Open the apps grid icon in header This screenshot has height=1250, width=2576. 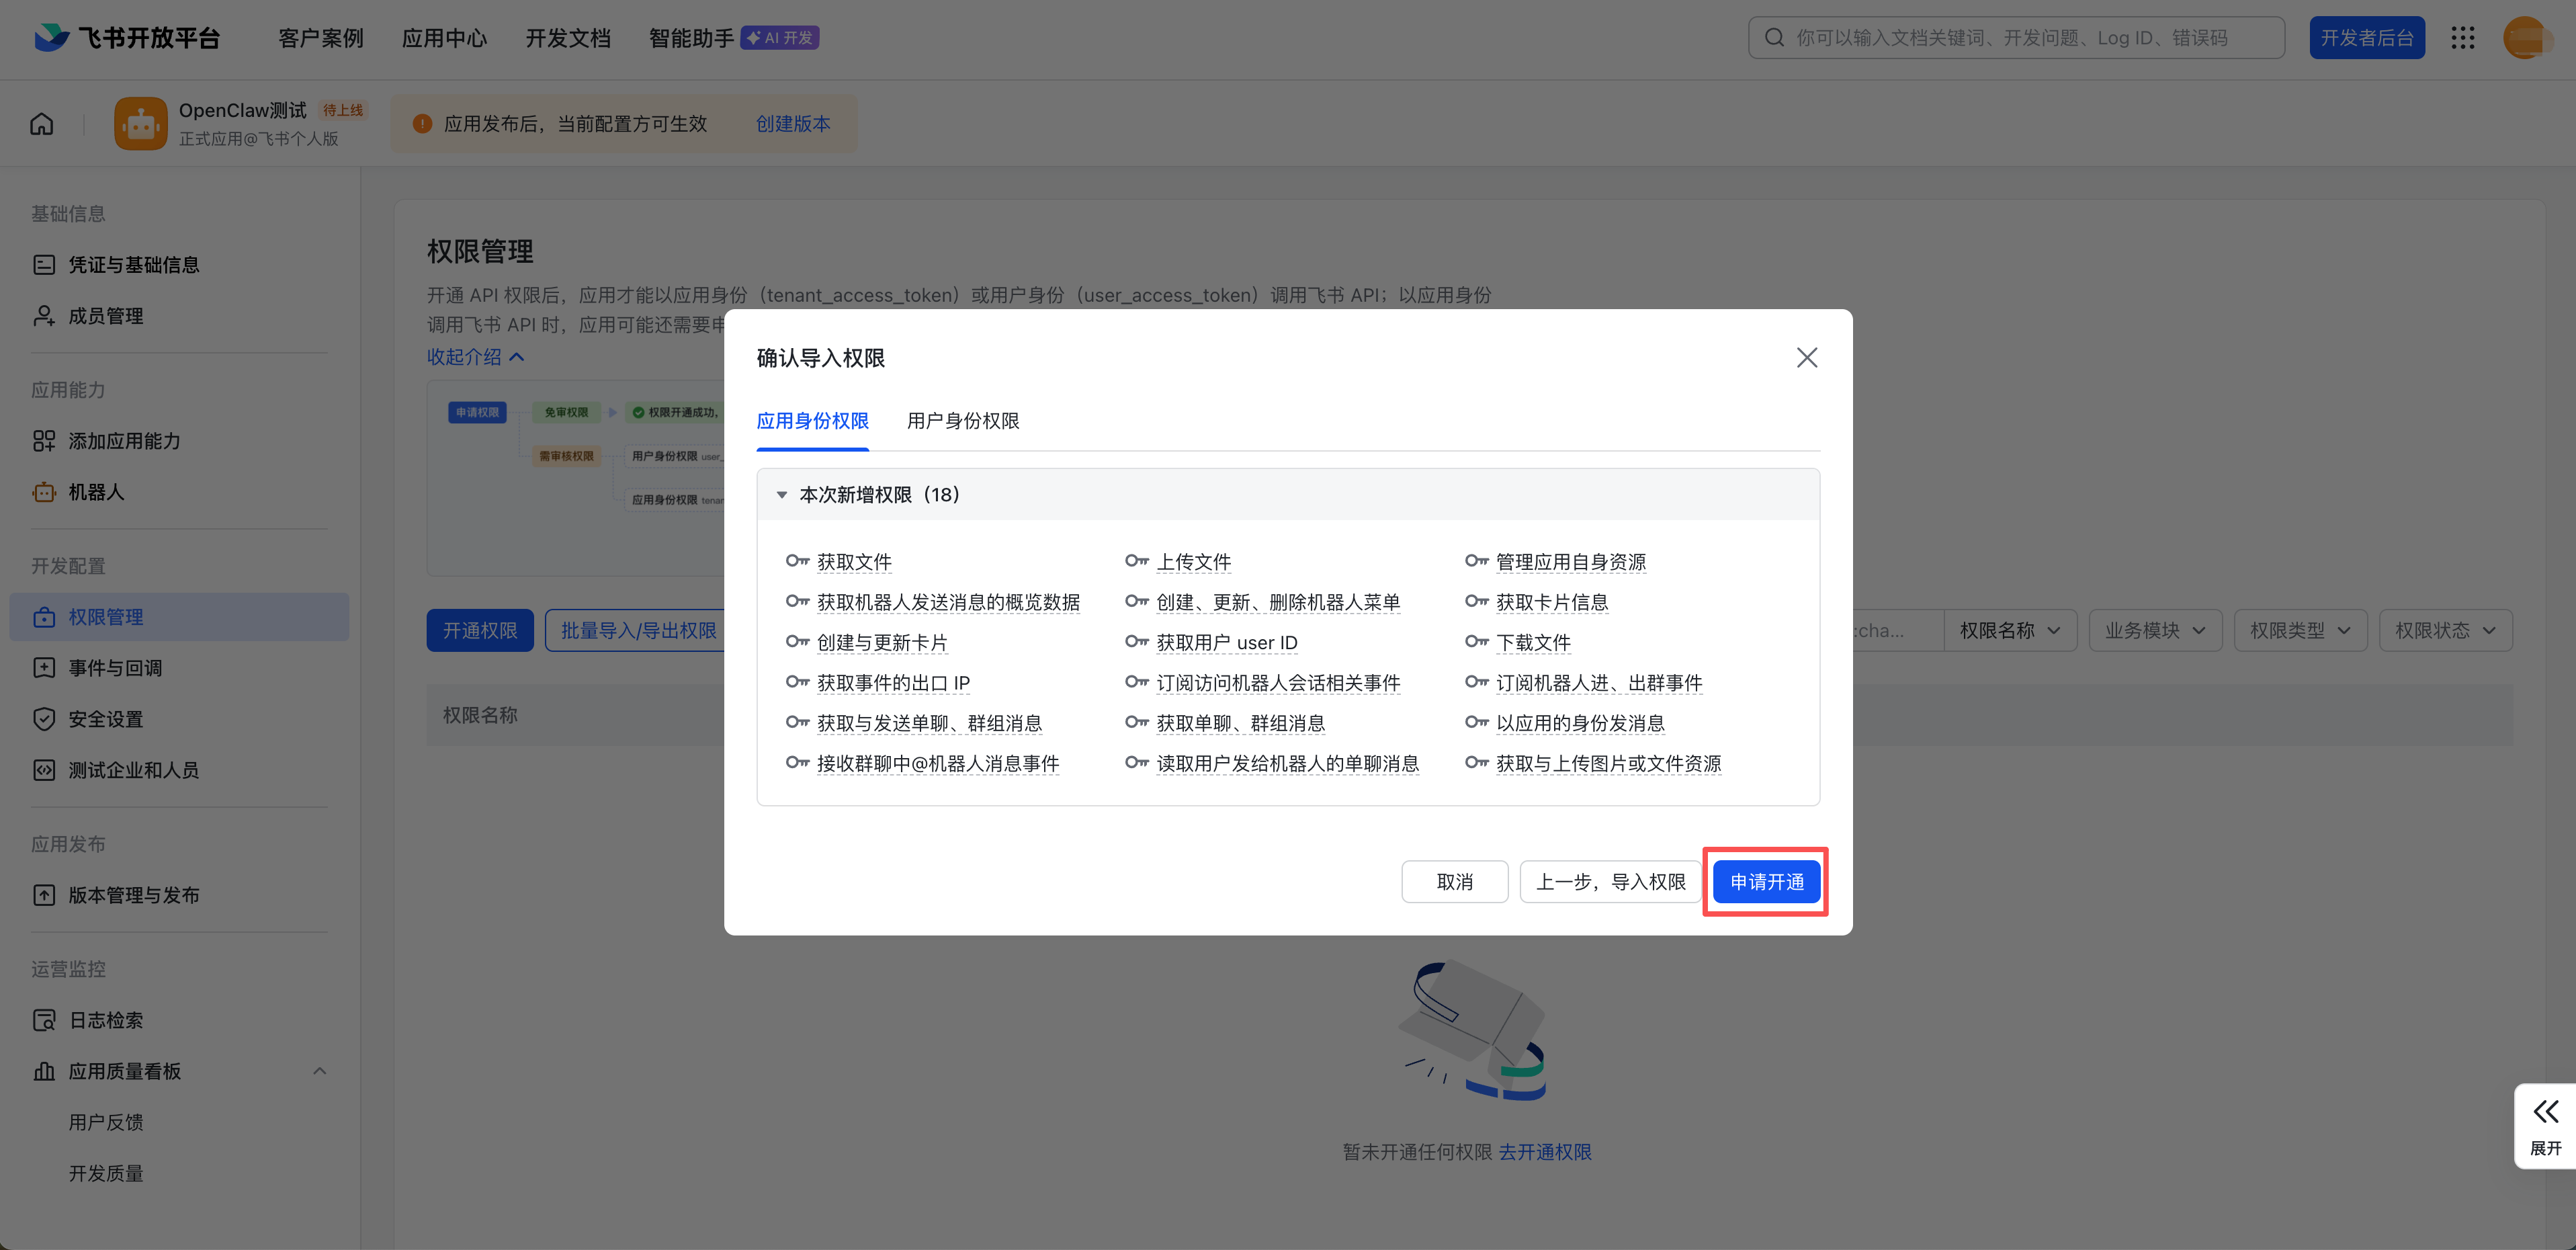[x=2462, y=38]
